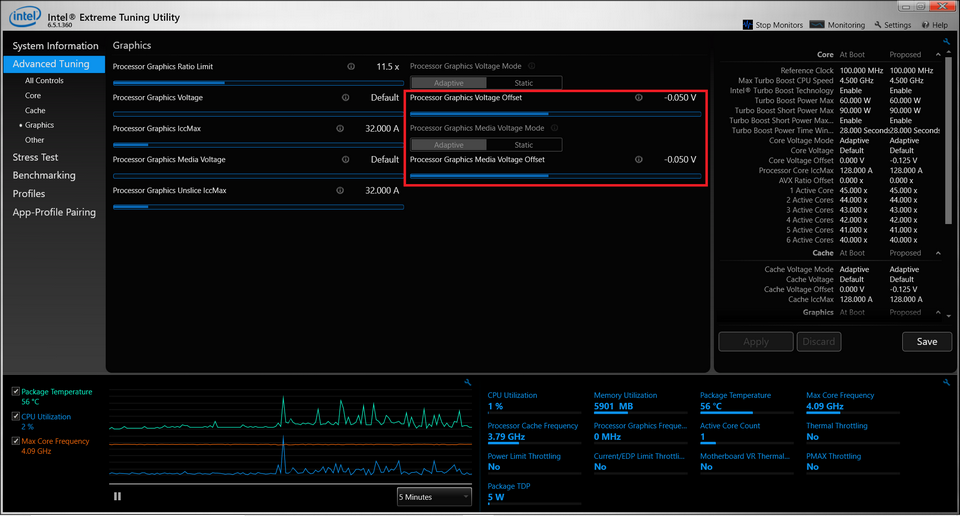This screenshot has width=960, height=516.
Task: Switch Processor Graphics Voltage Mode to Static
Action: (524, 83)
